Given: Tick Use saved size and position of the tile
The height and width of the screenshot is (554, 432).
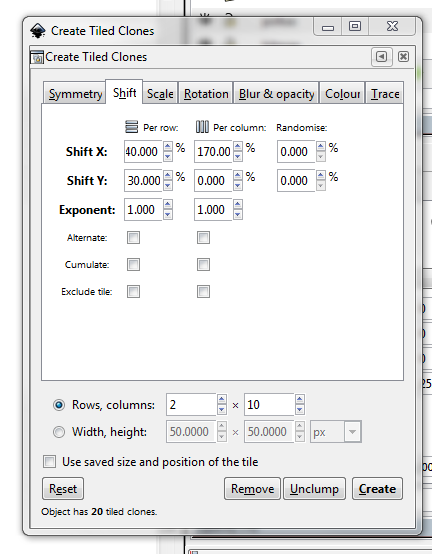Looking at the screenshot, I should click(49, 461).
